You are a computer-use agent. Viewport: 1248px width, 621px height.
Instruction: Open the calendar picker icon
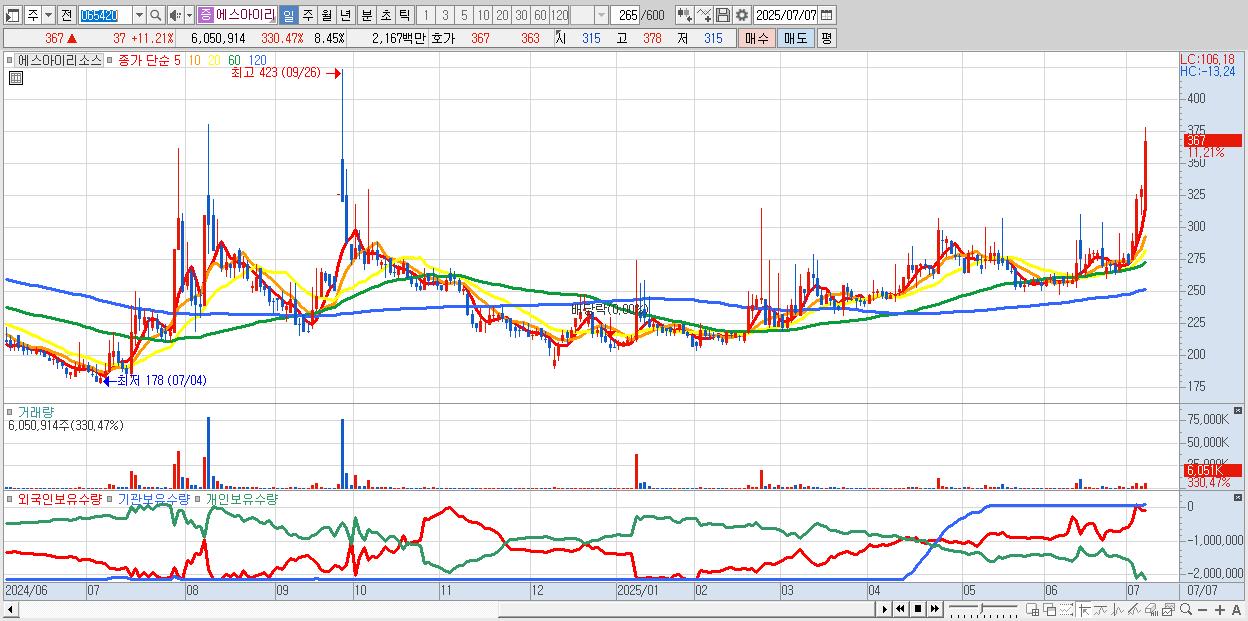(x=827, y=15)
